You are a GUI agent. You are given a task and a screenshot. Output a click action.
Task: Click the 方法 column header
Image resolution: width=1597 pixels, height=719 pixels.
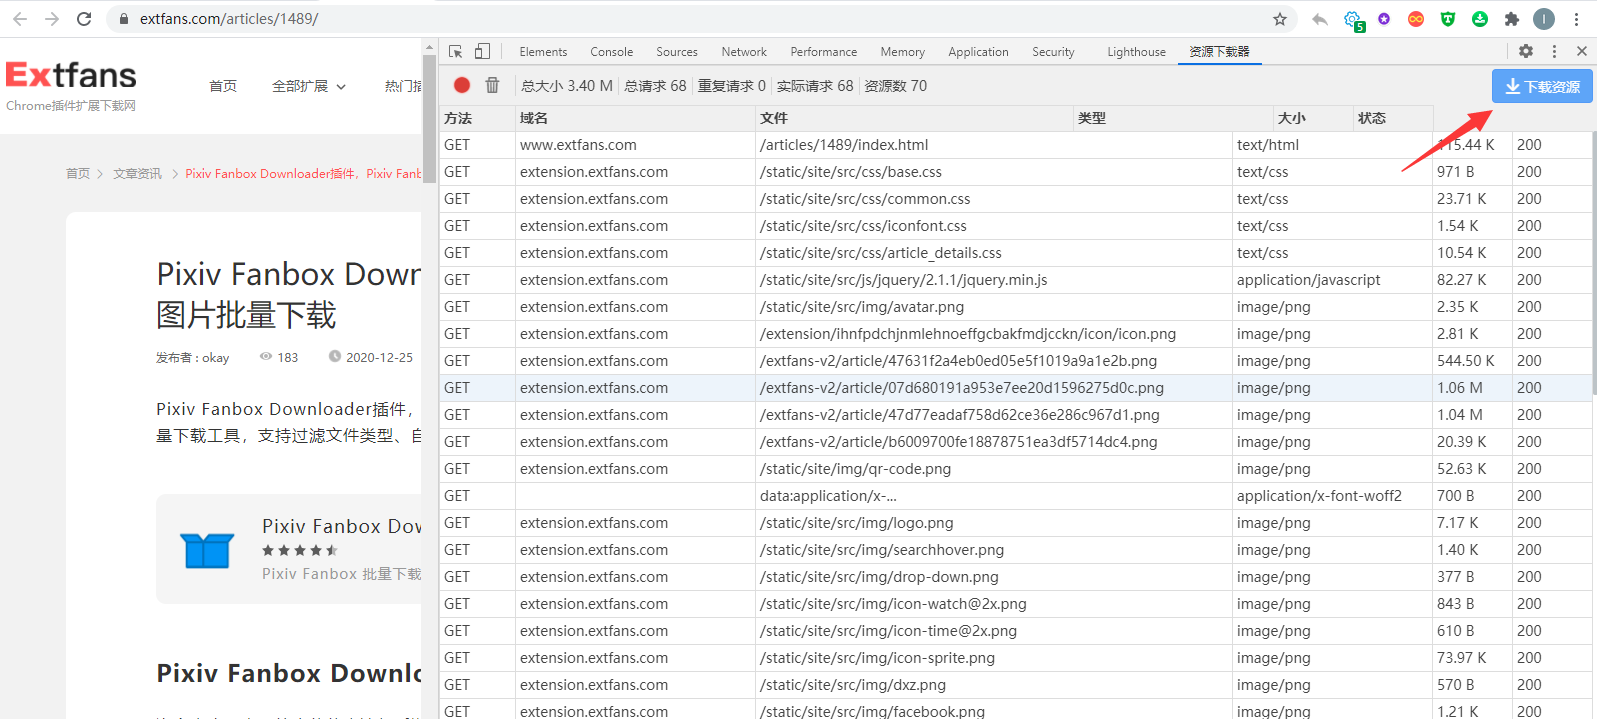pos(477,118)
